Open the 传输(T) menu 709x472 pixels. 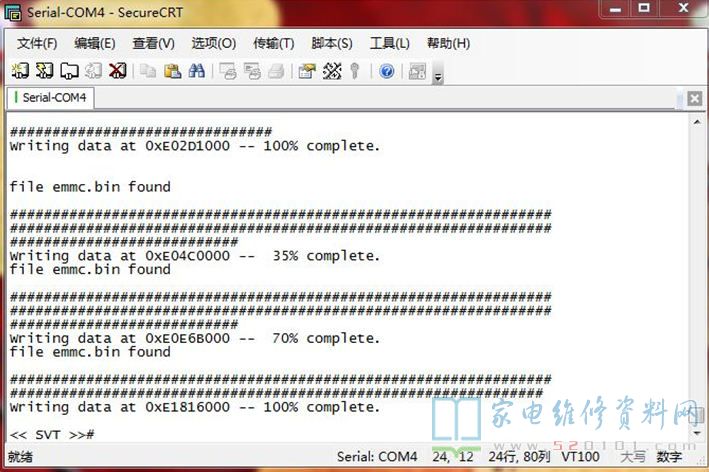click(273, 44)
